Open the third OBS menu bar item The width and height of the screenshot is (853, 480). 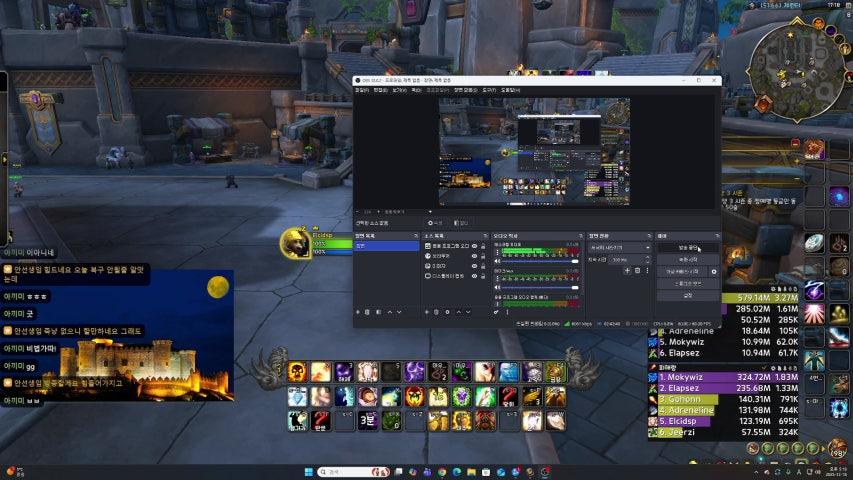click(400, 90)
